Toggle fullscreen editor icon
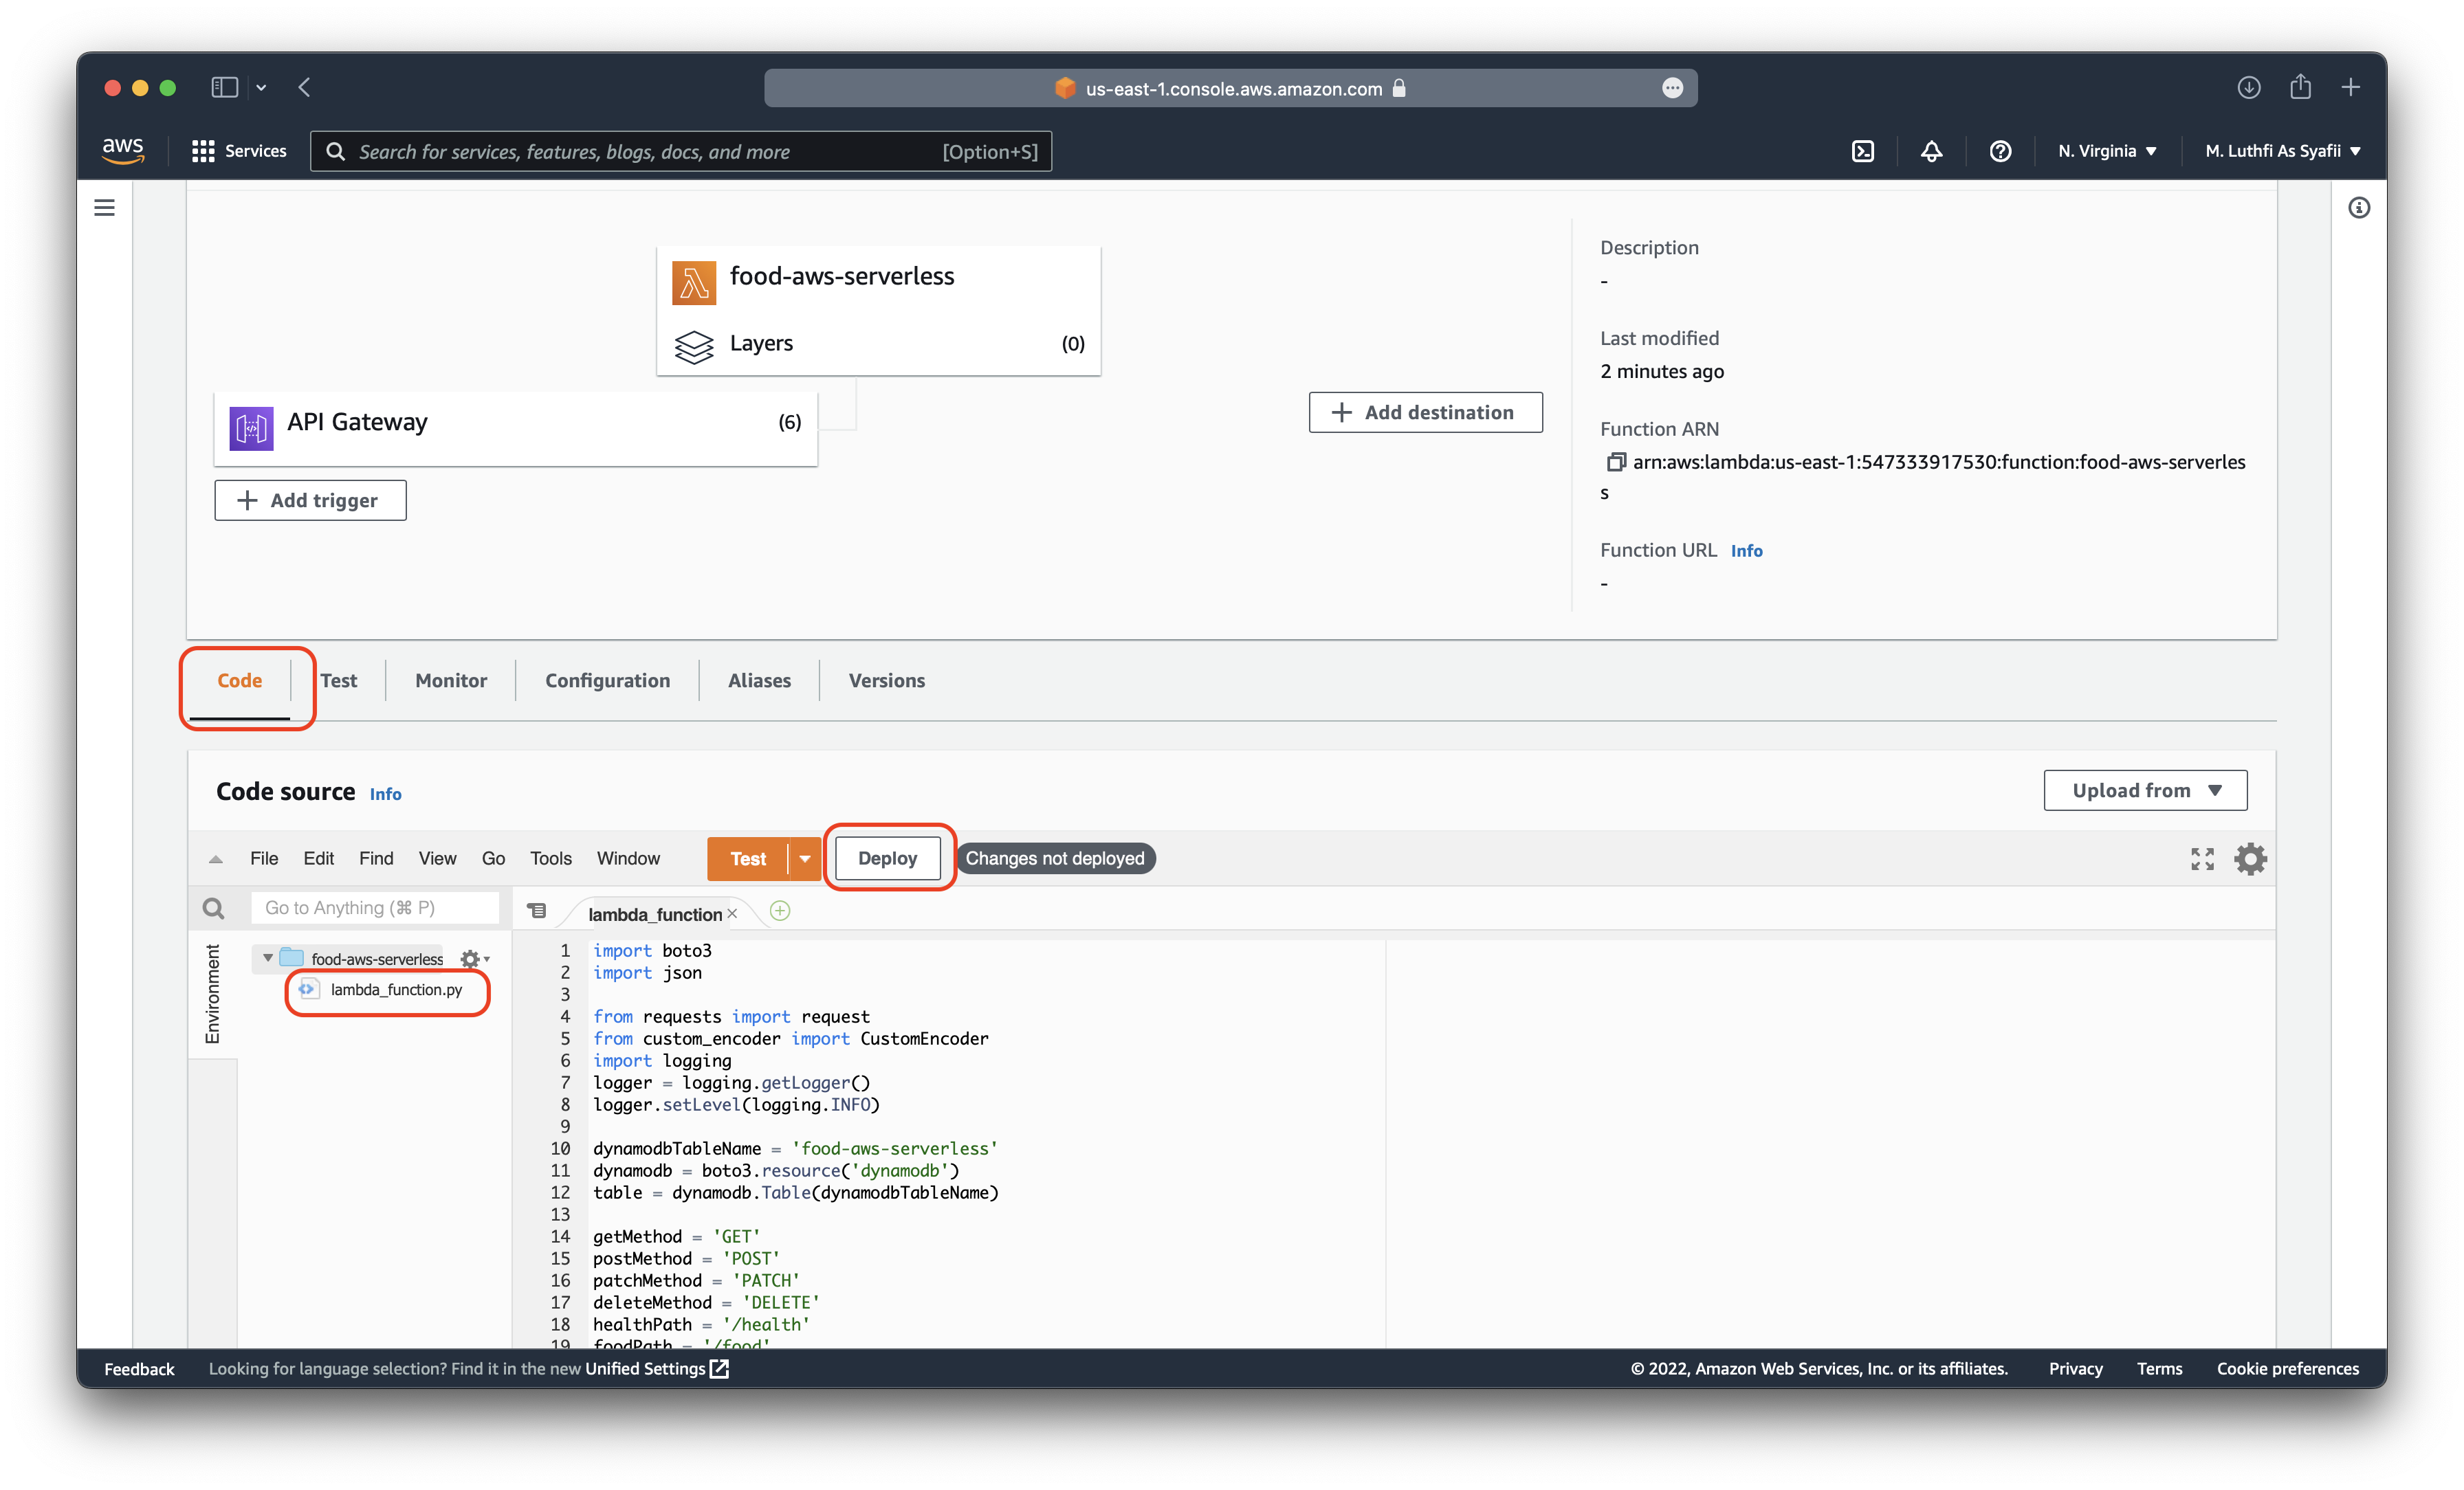Viewport: 2464px width, 1490px height. click(x=2202, y=858)
